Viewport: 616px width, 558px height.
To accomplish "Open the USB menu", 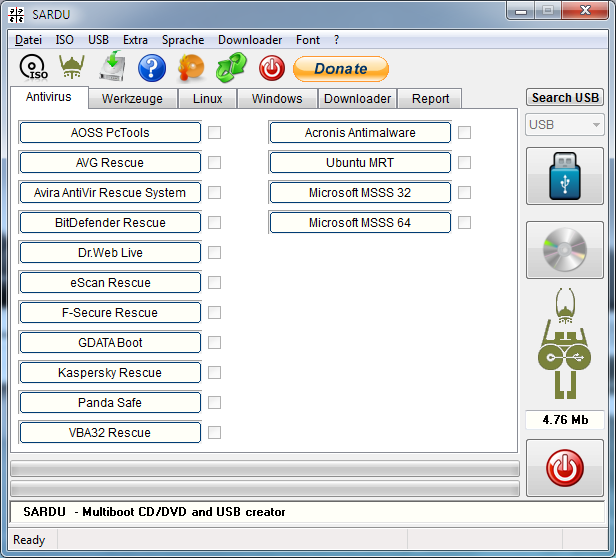I will [x=98, y=40].
